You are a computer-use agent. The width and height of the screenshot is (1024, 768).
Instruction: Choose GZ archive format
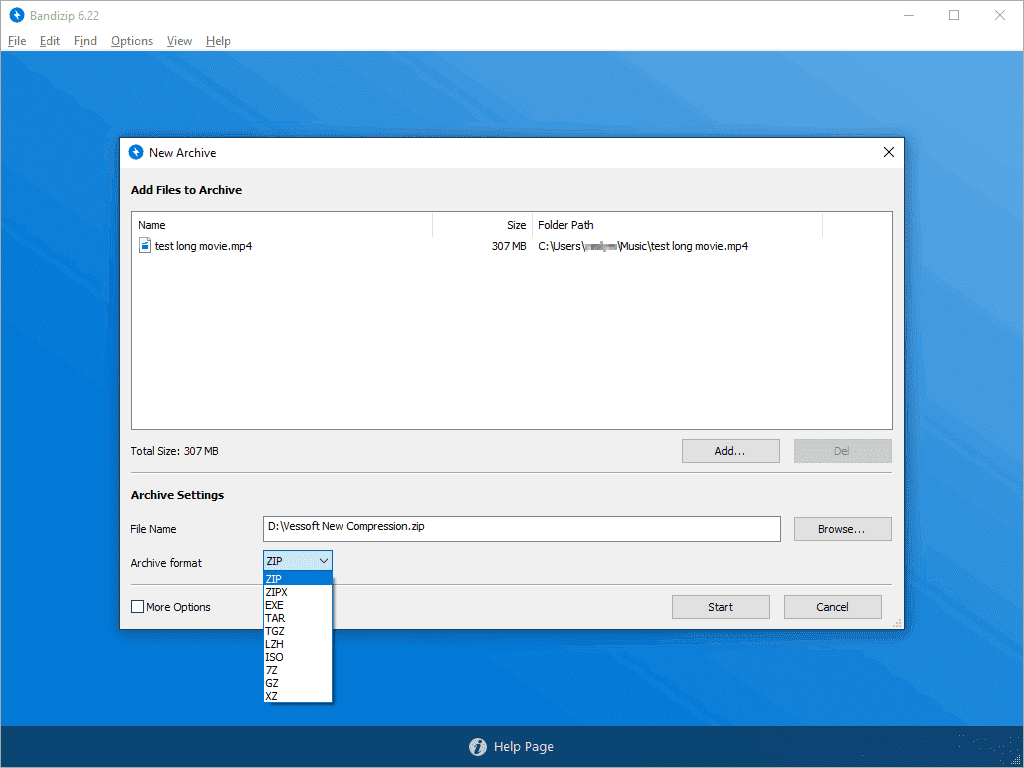point(298,683)
